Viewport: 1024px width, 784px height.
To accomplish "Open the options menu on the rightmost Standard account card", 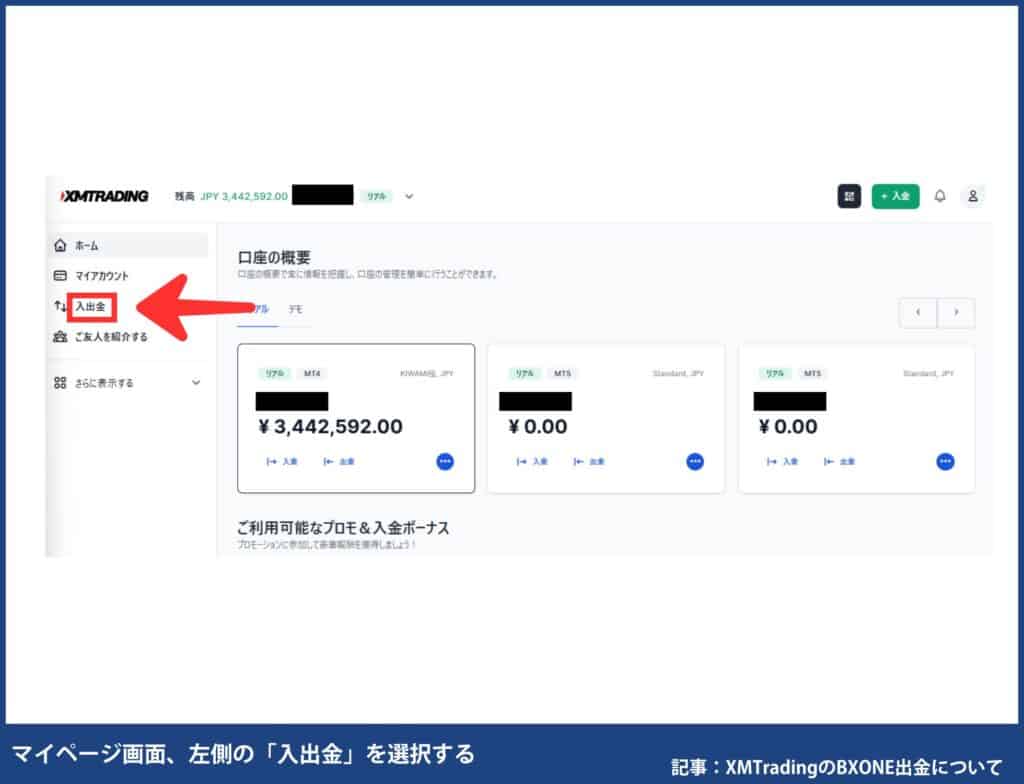I will click(x=944, y=461).
